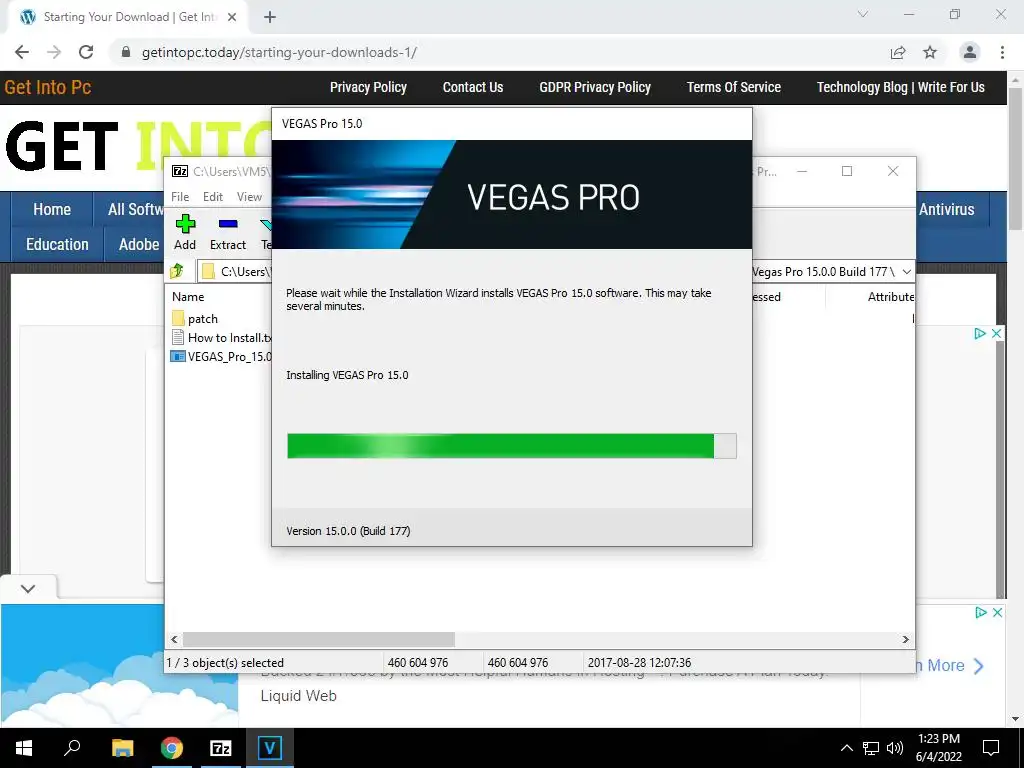The height and width of the screenshot is (768, 1024).
Task: Open the Chrome profile avatar icon
Action: tap(970, 52)
